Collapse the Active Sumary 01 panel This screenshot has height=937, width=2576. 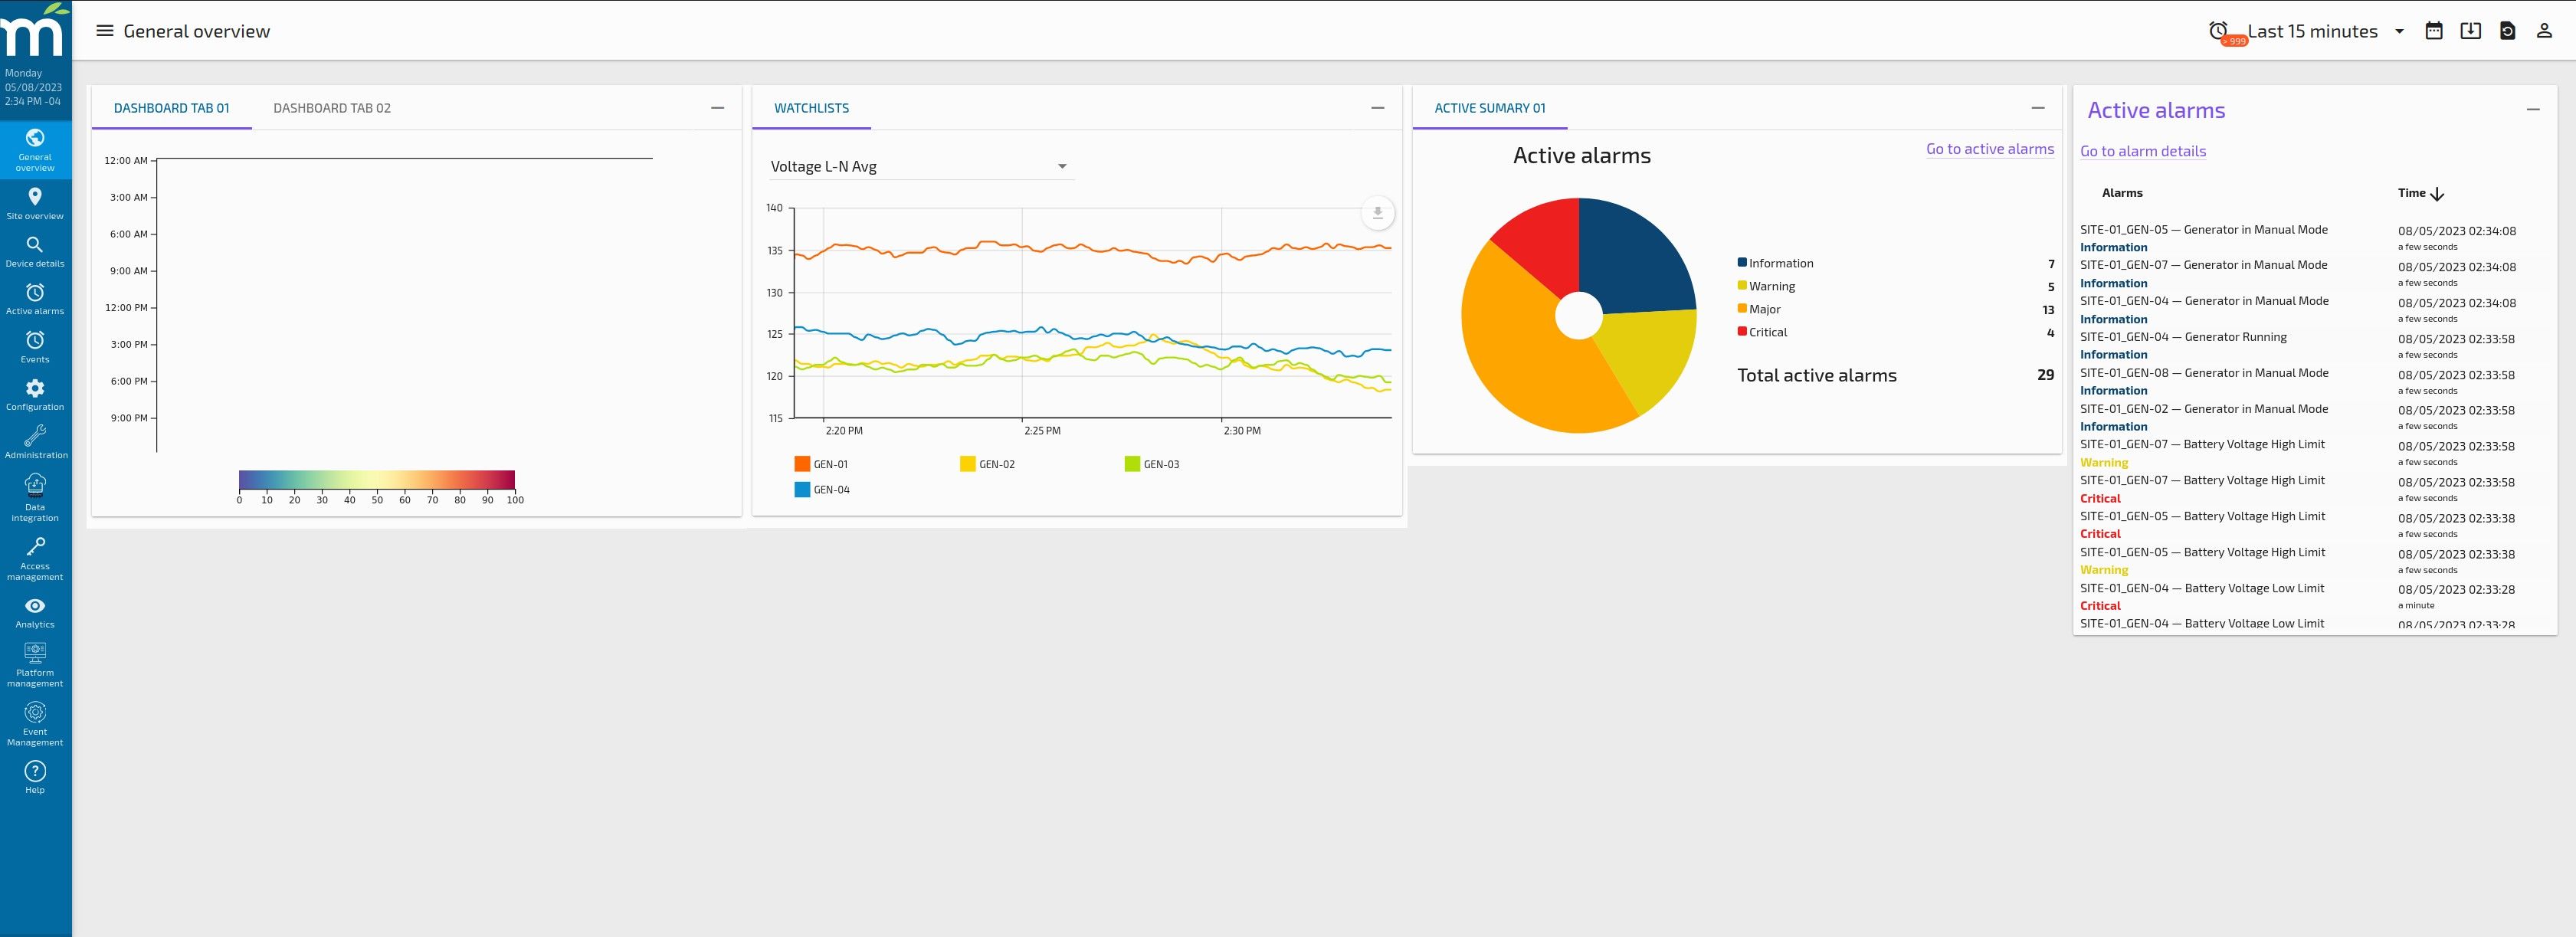pyautogui.click(x=2037, y=108)
